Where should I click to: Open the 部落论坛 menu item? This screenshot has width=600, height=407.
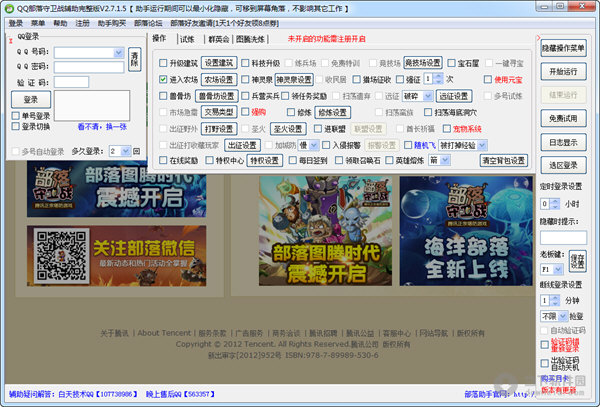click(148, 23)
